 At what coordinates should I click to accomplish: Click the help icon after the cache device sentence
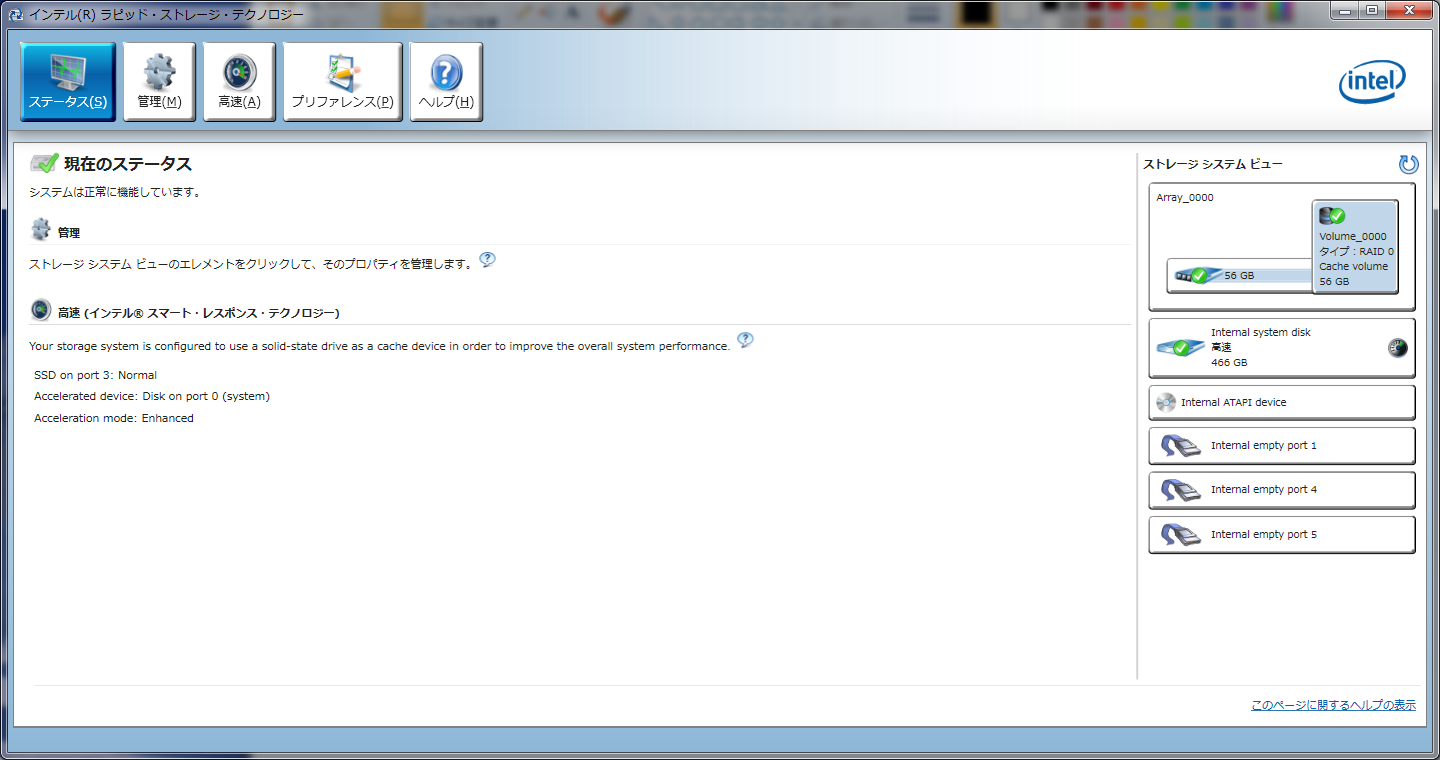(x=745, y=341)
